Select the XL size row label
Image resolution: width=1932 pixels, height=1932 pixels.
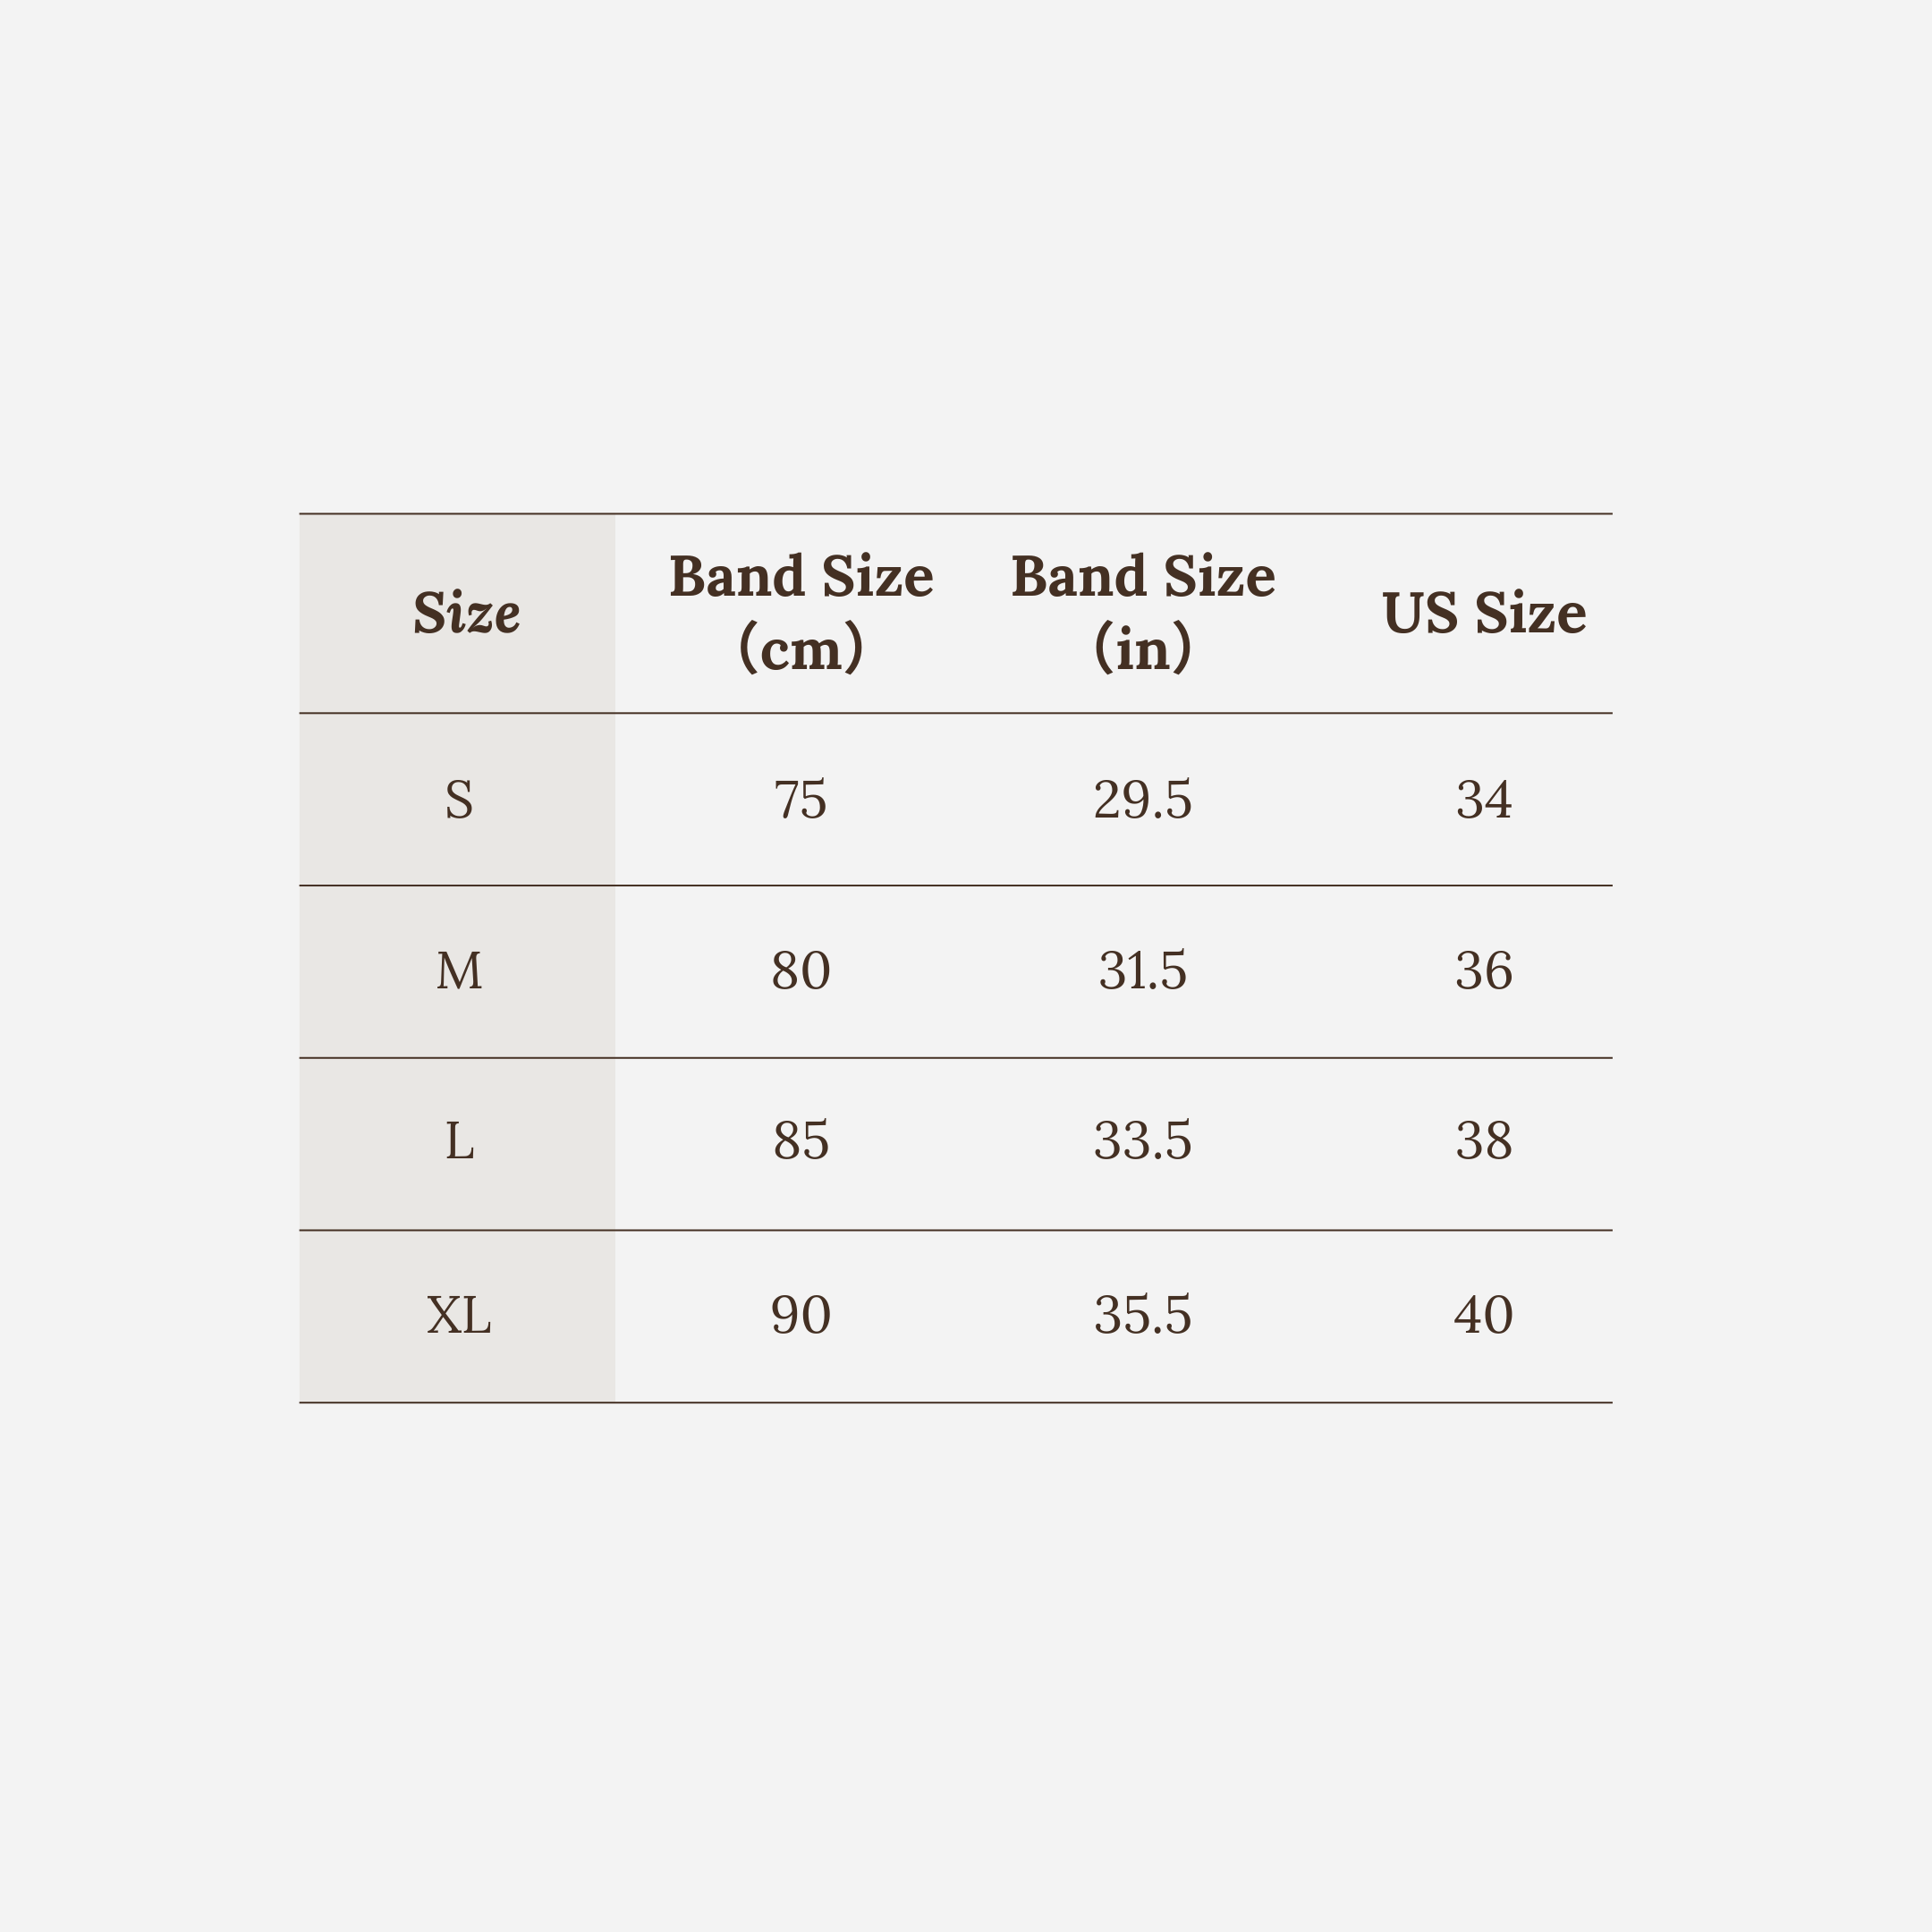pos(459,1315)
